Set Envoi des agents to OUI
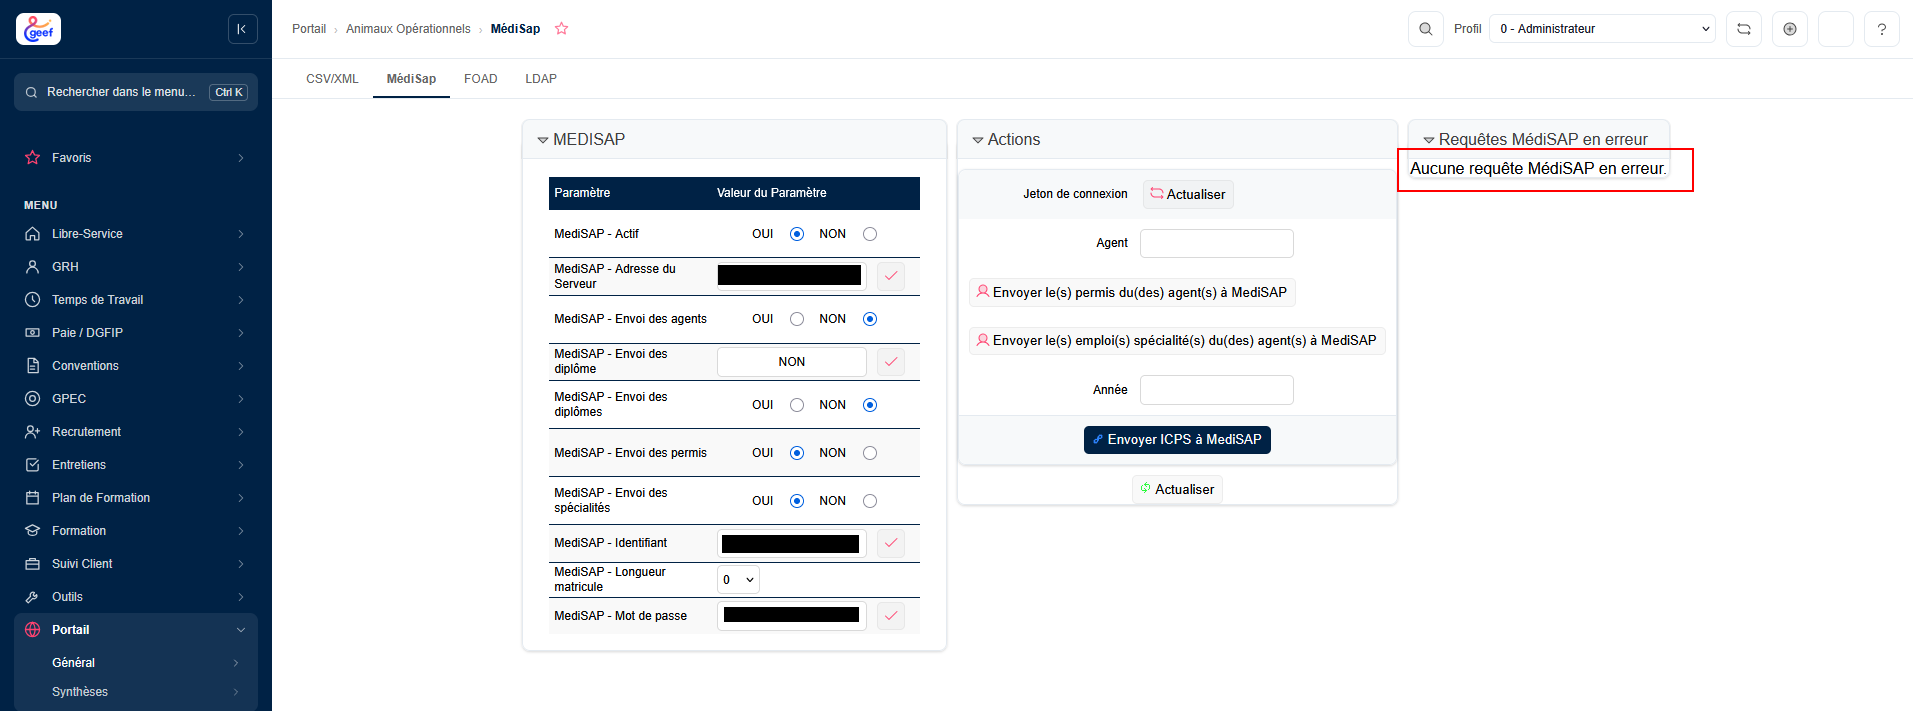This screenshot has width=1913, height=711. 797,319
